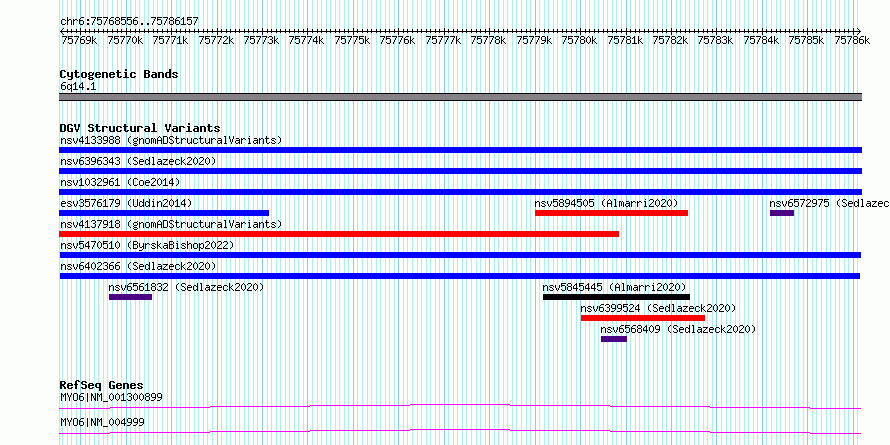The height and width of the screenshot is (445, 890).
Task: Open nsv4133988 (gnomADStructuralVariants) label
Action: point(171,140)
